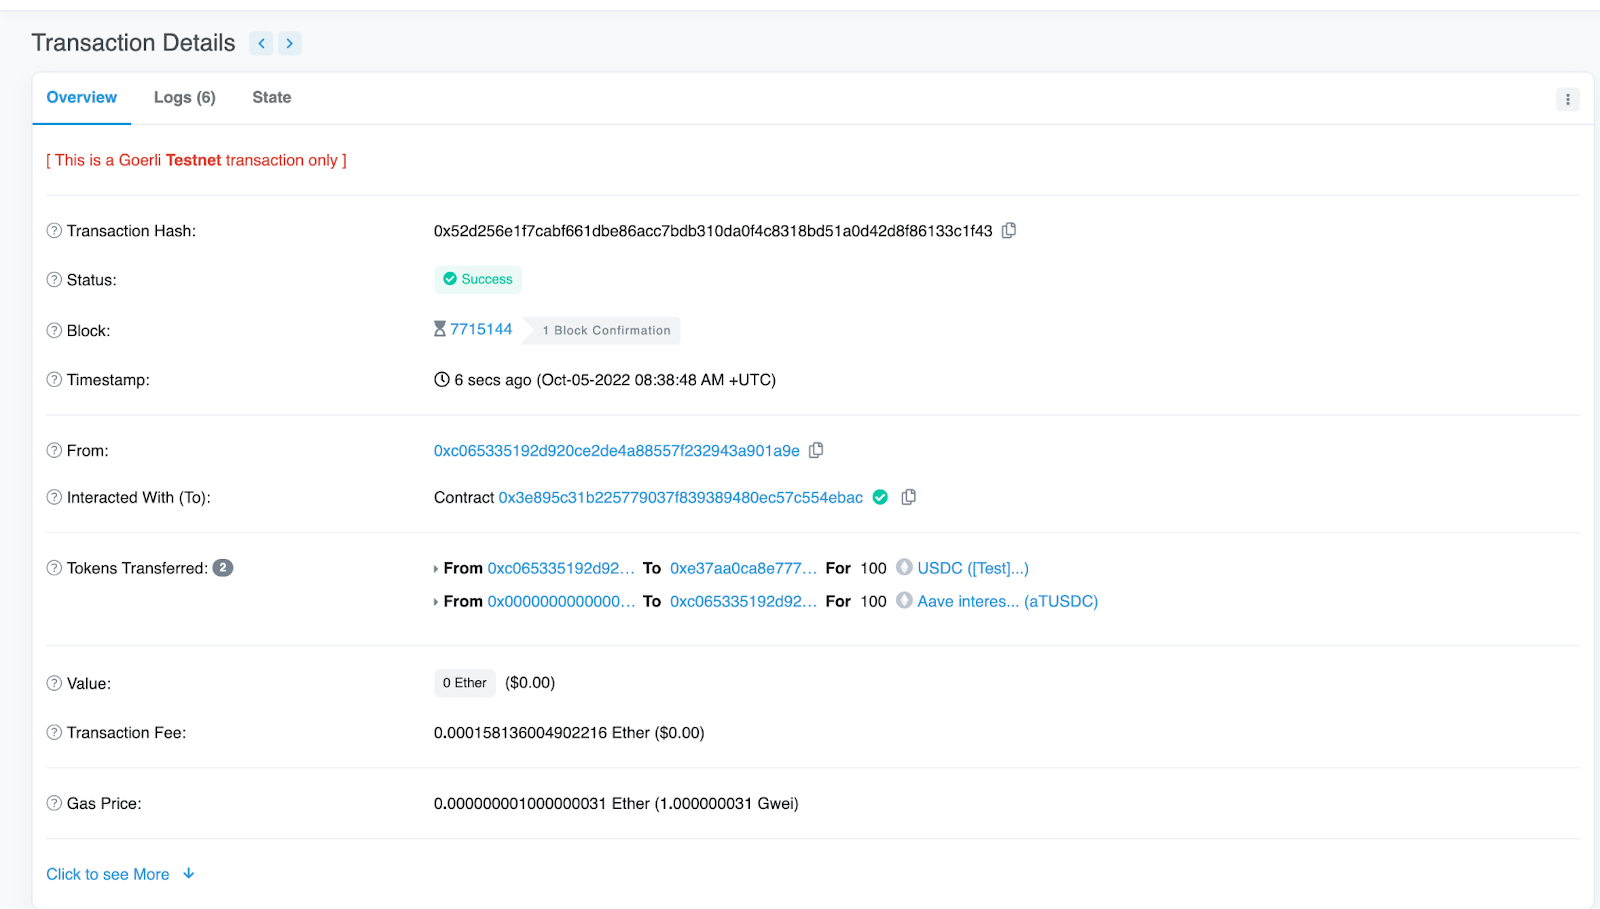This screenshot has width=1600, height=909.
Task: Switch to the Overview tab
Action: 82,98
